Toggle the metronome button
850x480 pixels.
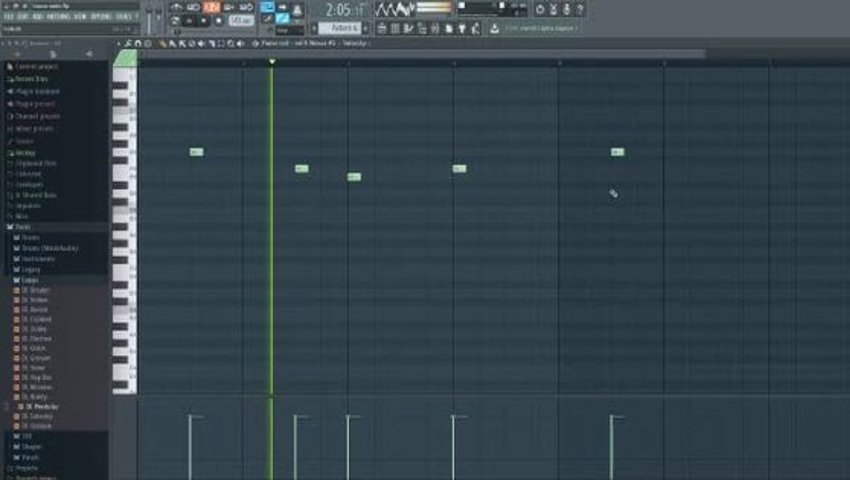175,7
